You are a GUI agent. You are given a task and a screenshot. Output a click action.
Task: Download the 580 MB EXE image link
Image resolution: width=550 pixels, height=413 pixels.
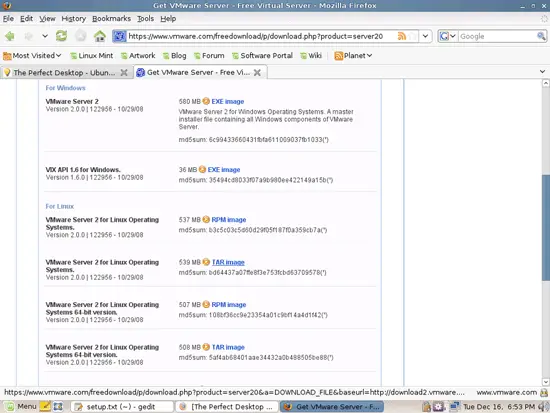228,101
